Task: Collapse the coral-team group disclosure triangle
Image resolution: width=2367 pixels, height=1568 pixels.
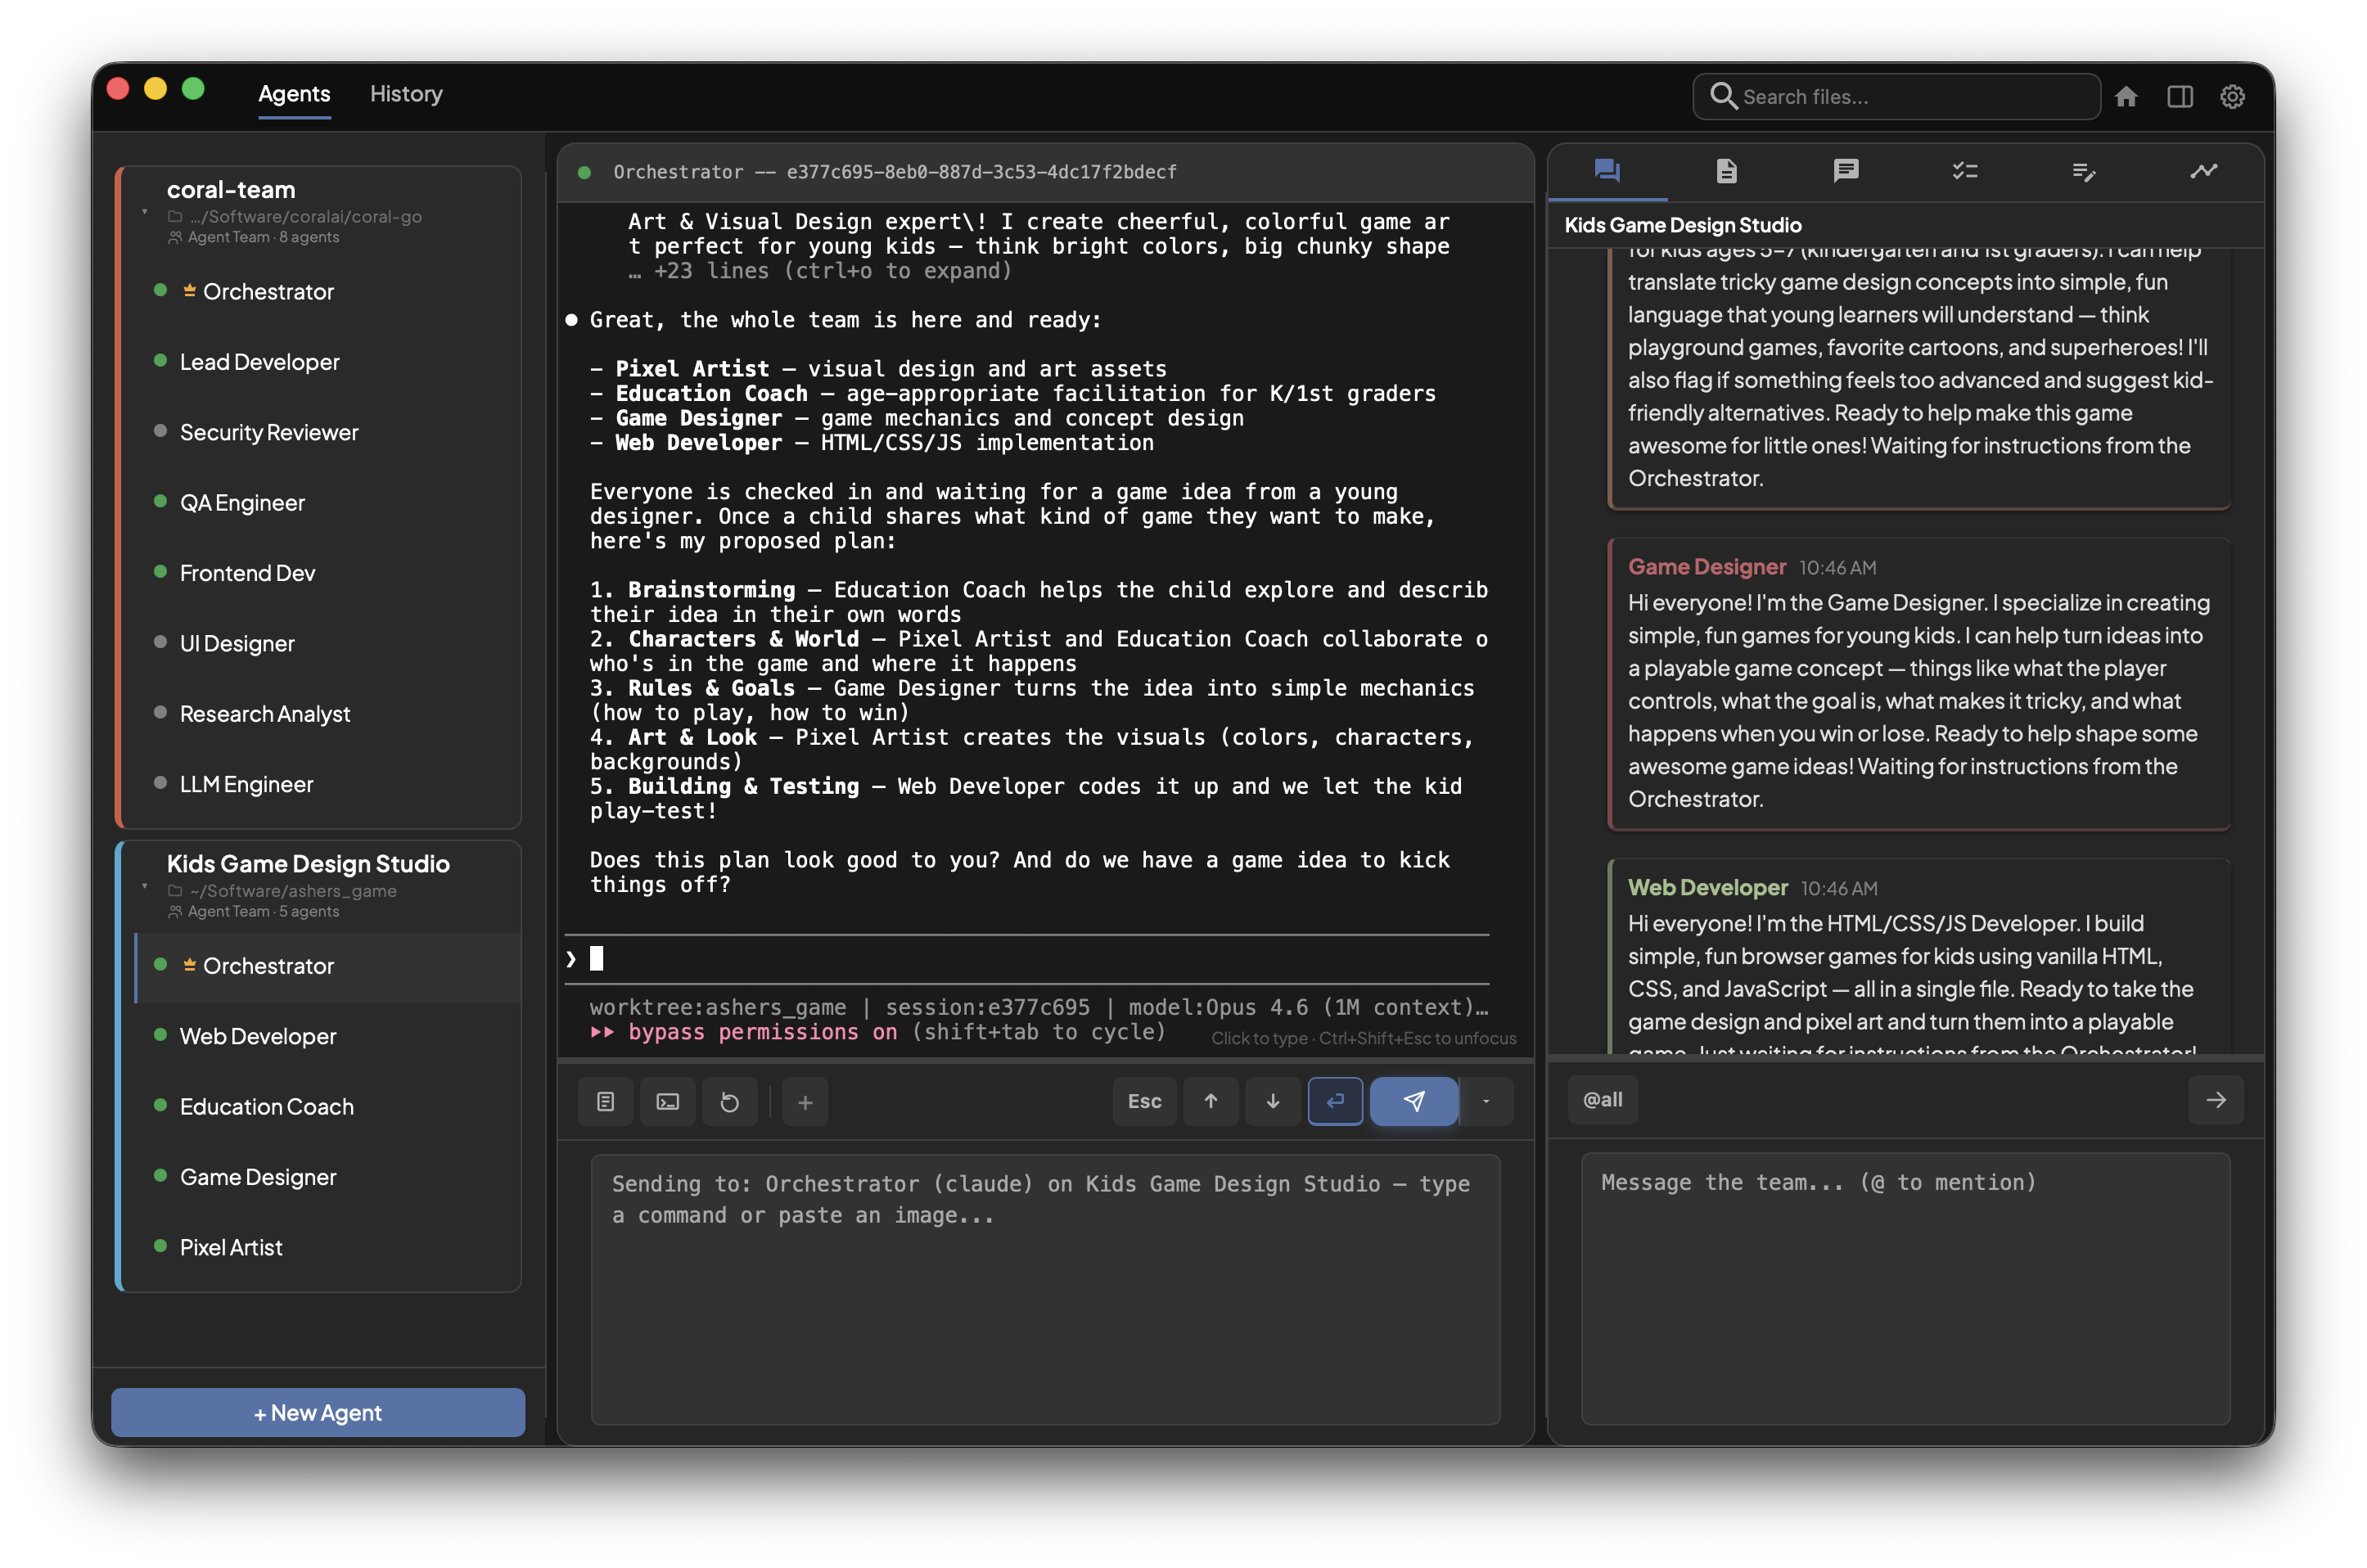Action: coord(145,214)
